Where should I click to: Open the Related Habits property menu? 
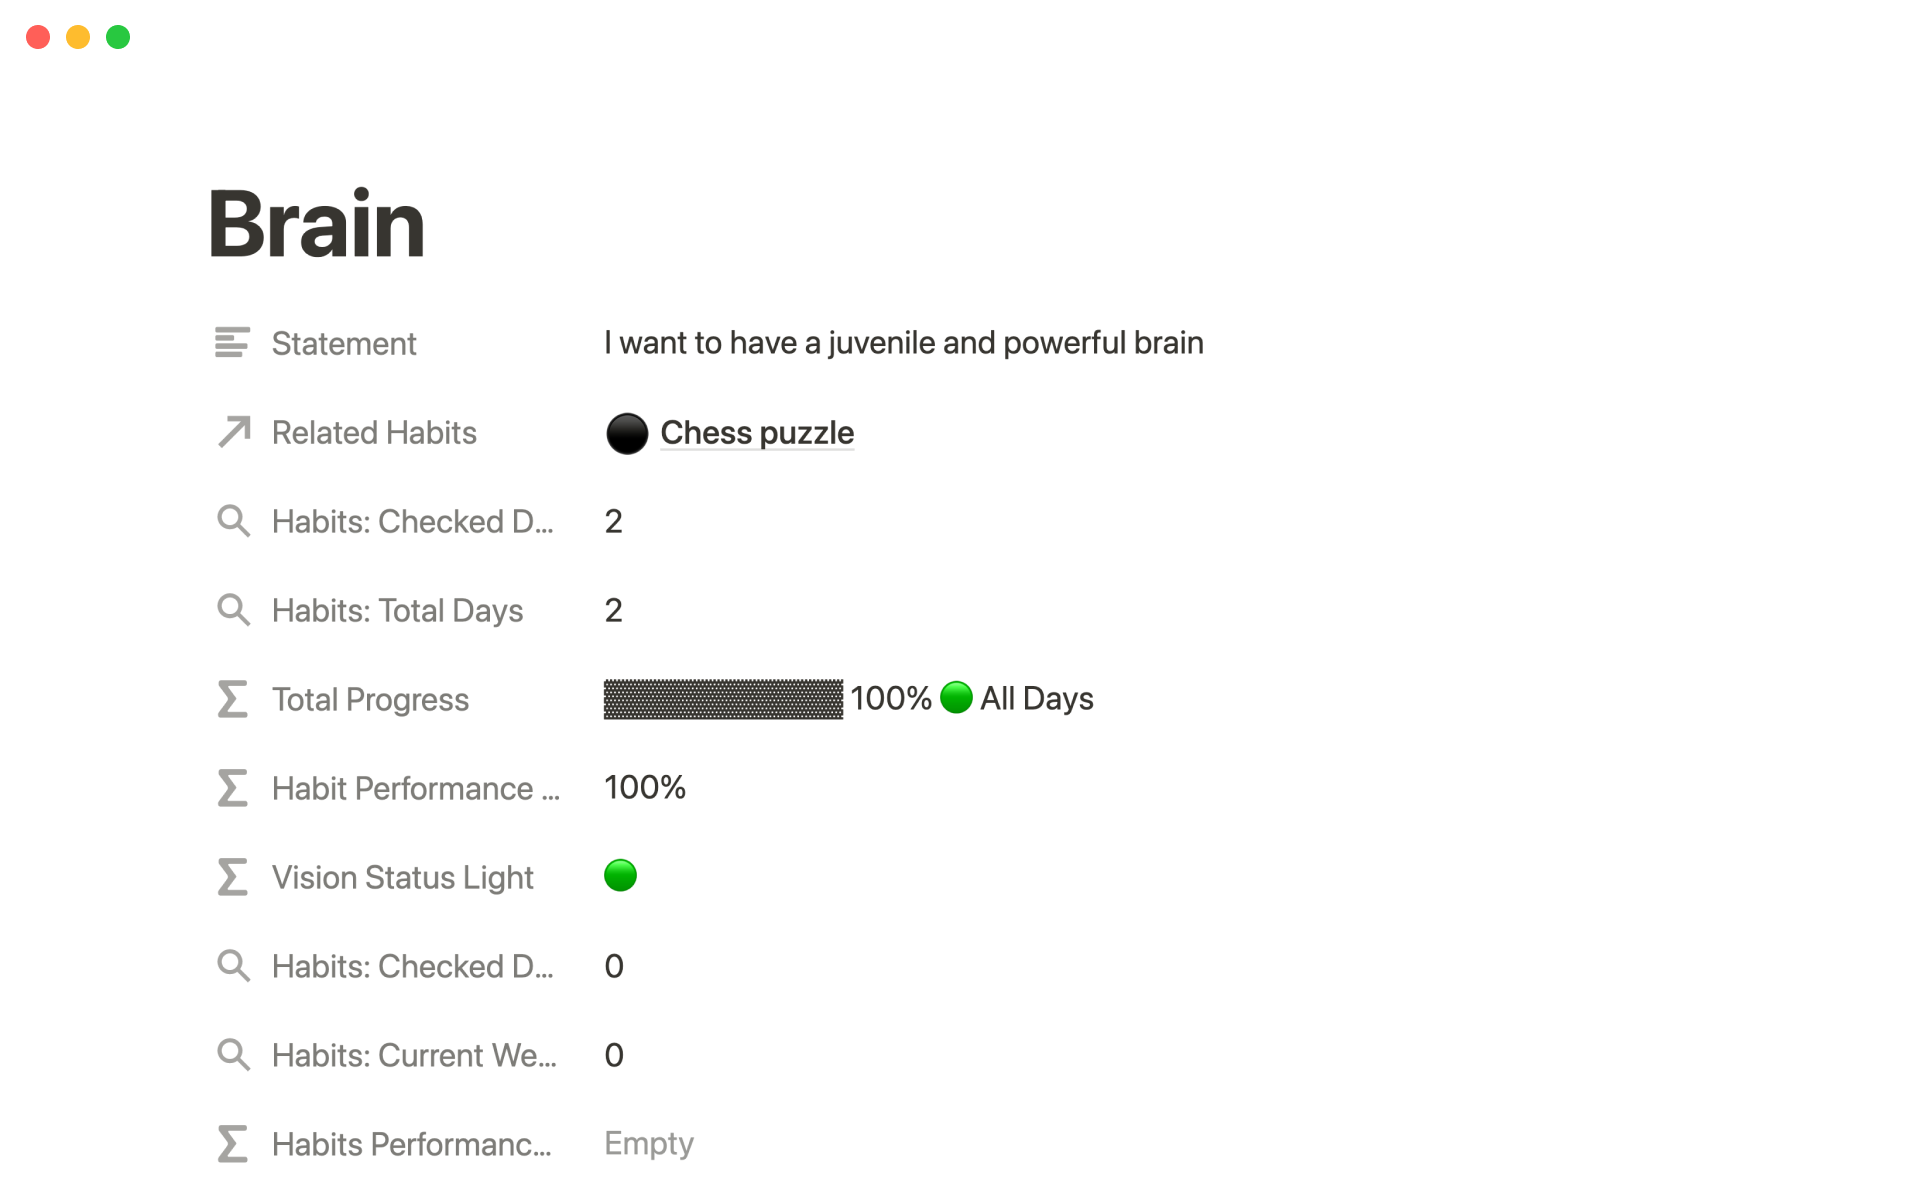pos(374,433)
